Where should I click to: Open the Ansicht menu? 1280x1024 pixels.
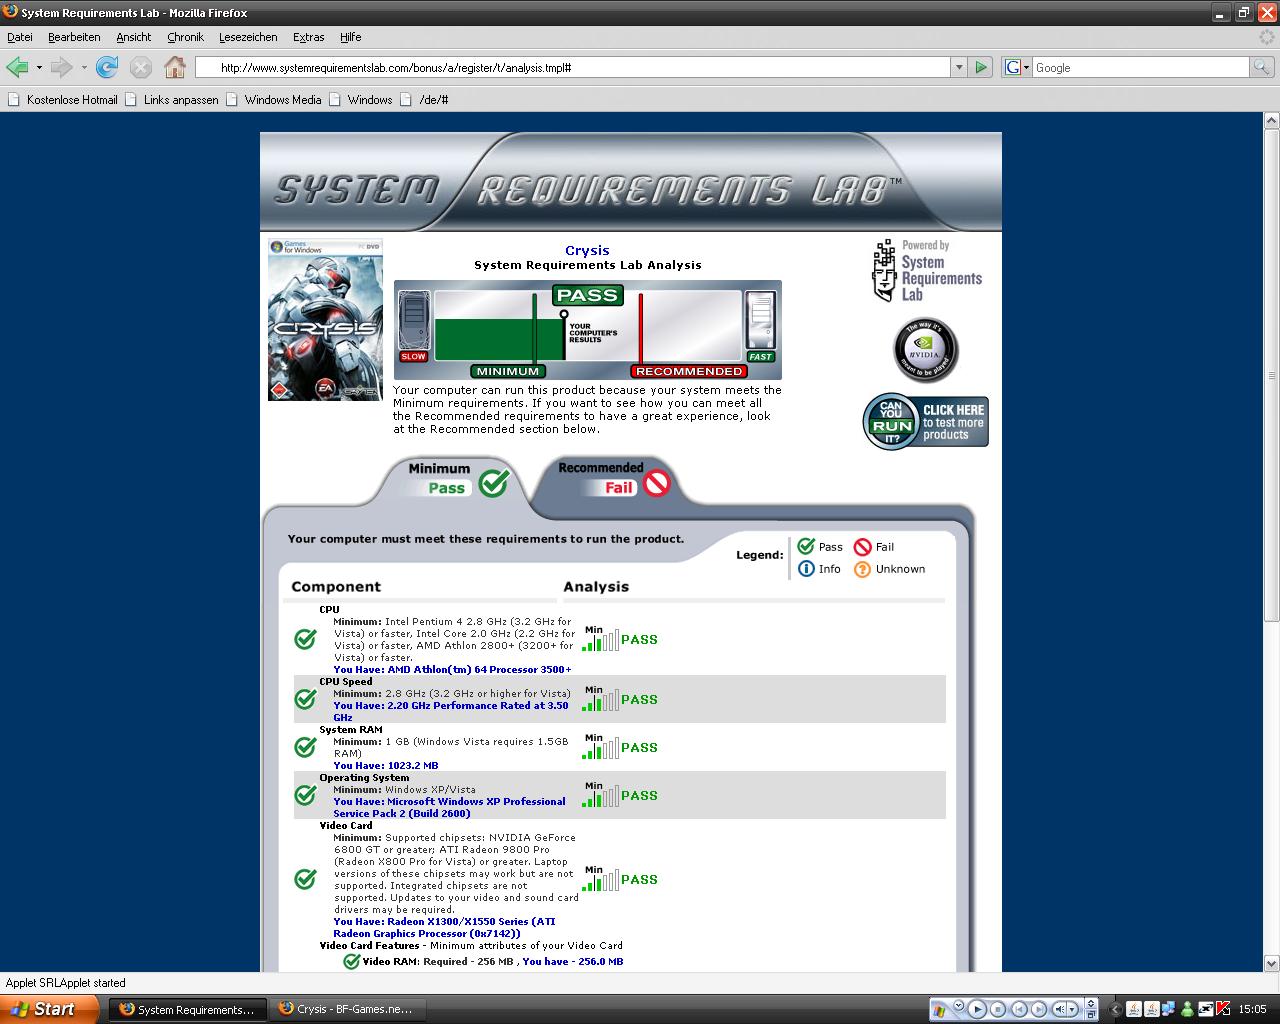tap(133, 37)
